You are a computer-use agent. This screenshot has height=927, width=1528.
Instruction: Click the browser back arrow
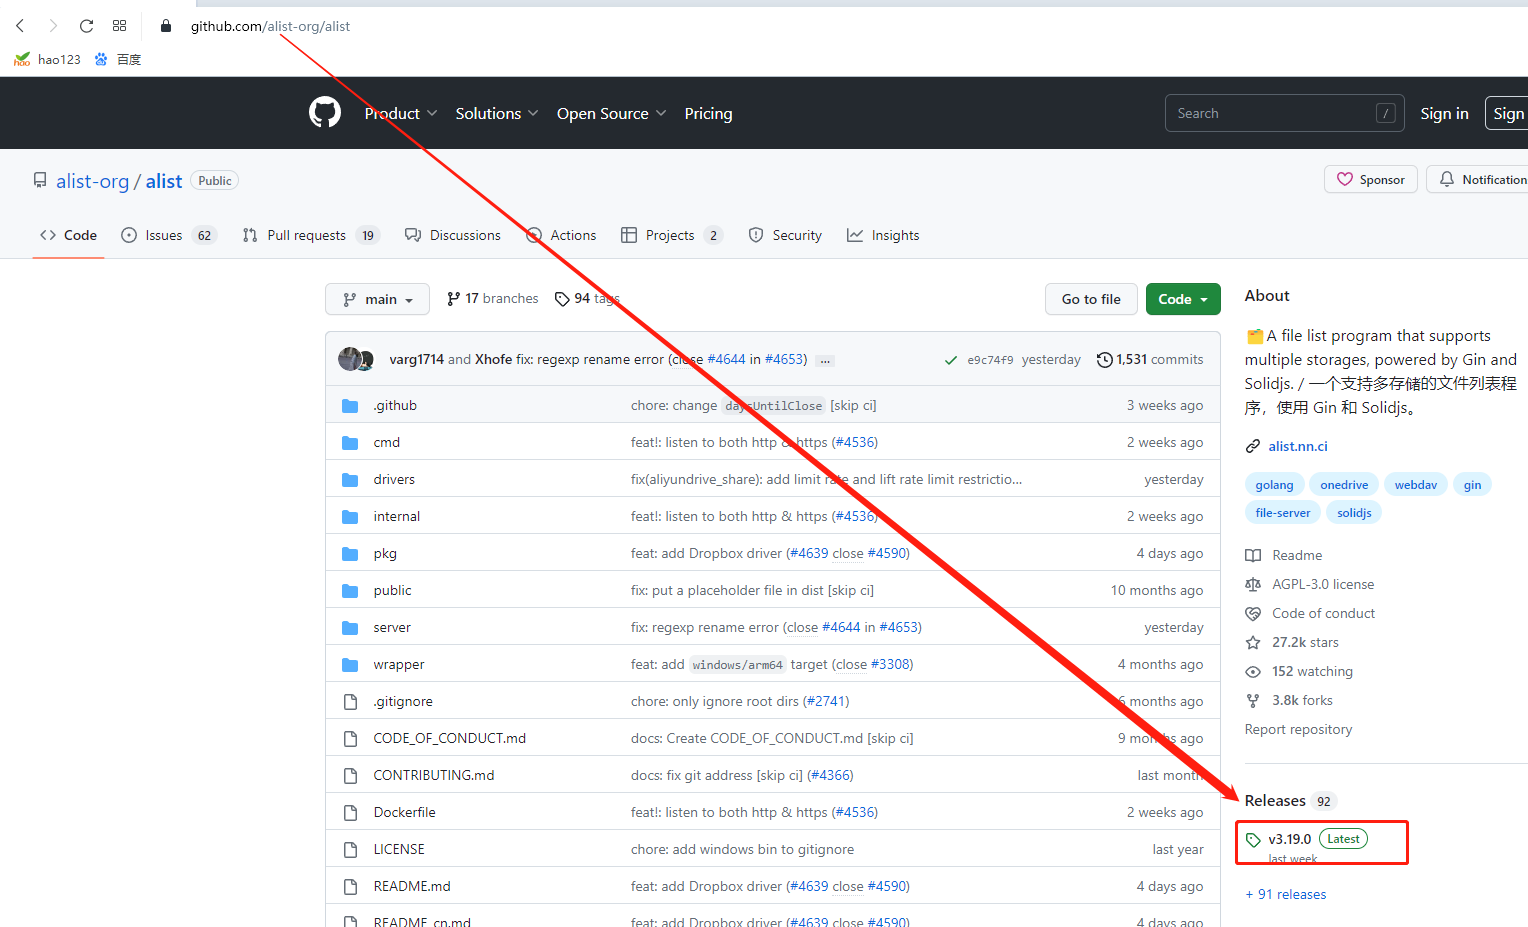pyautogui.click(x=20, y=26)
